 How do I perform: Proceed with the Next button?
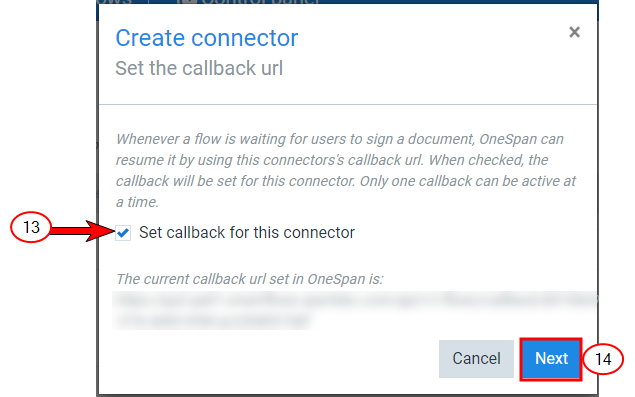tap(551, 359)
